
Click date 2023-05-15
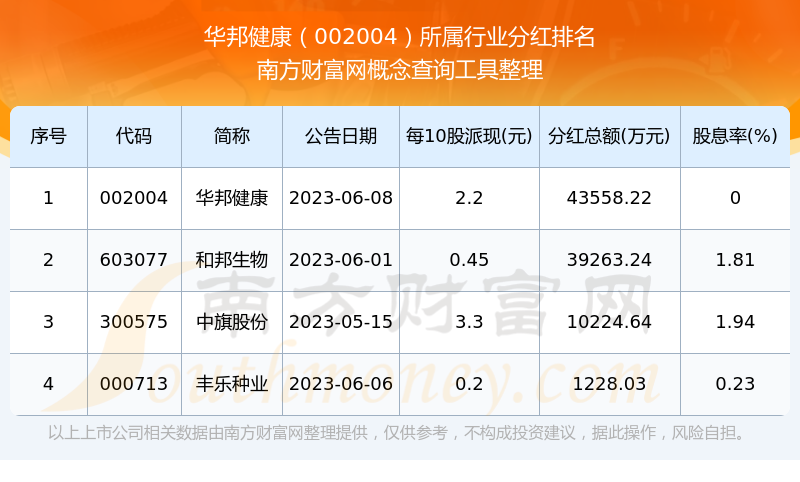341,322
